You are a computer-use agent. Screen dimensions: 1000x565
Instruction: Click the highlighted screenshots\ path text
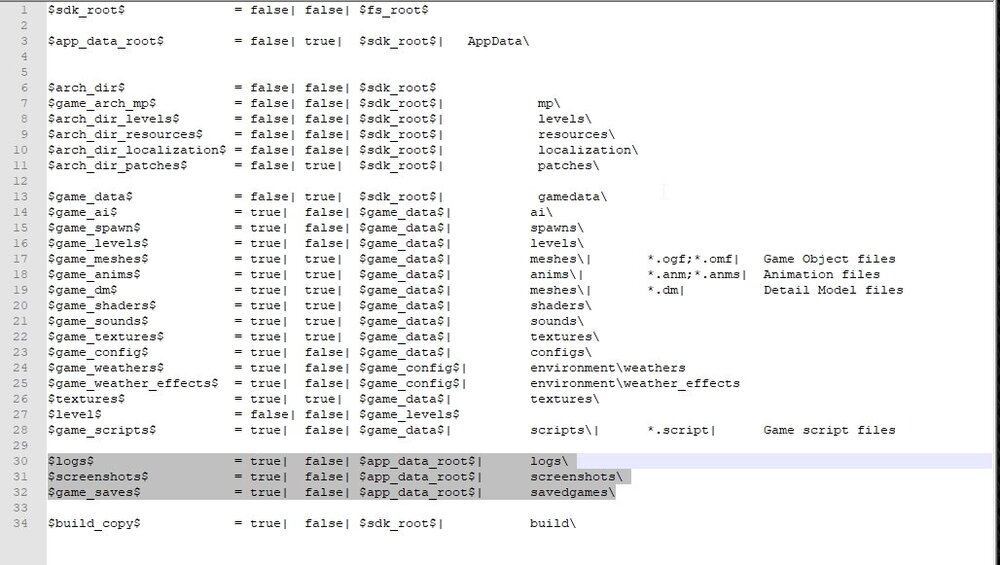pos(575,477)
